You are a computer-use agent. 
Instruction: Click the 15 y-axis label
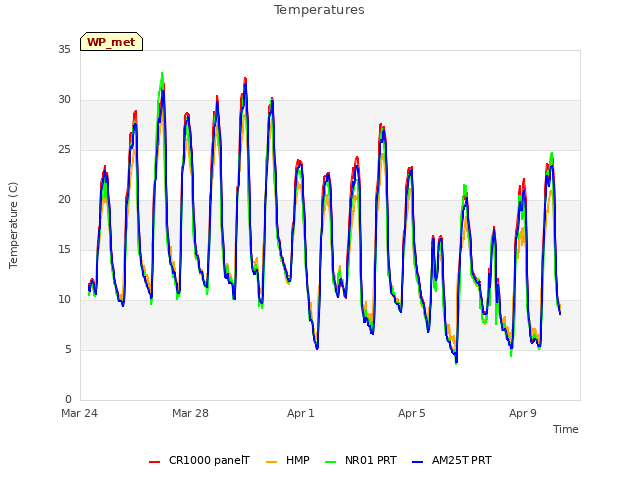pyautogui.click(x=64, y=250)
